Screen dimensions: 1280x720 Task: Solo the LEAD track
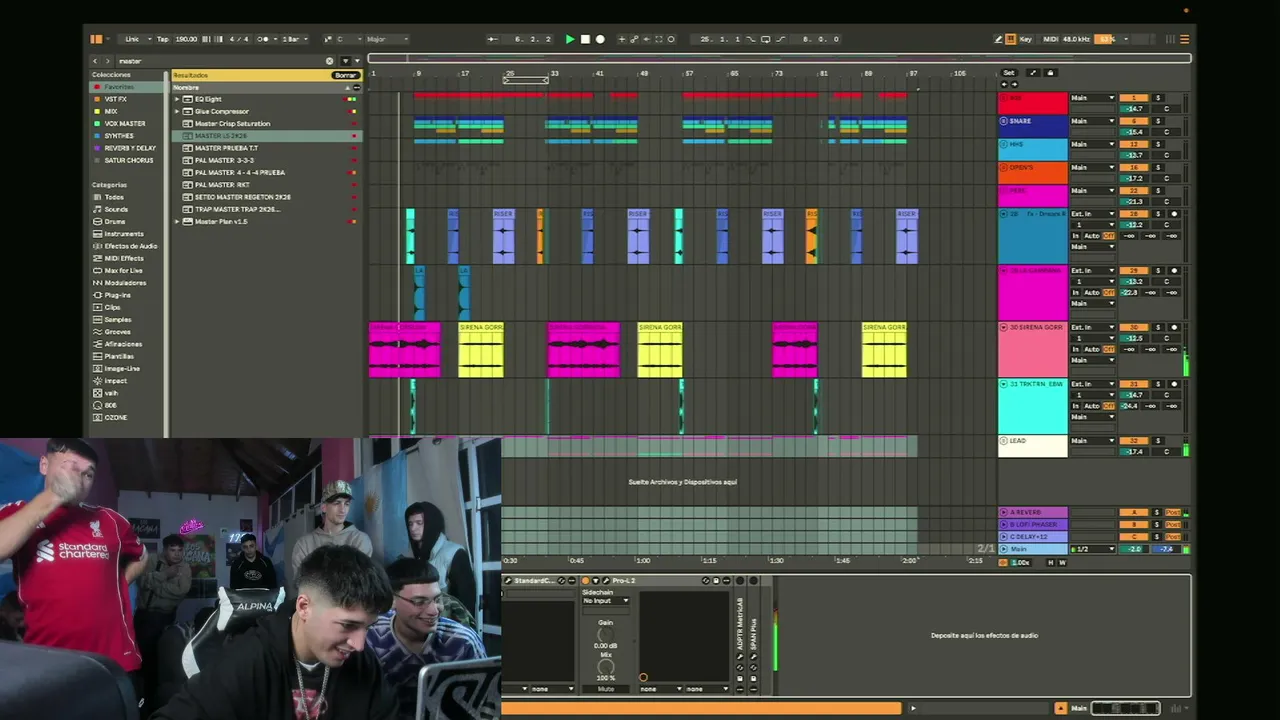point(1158,441)
